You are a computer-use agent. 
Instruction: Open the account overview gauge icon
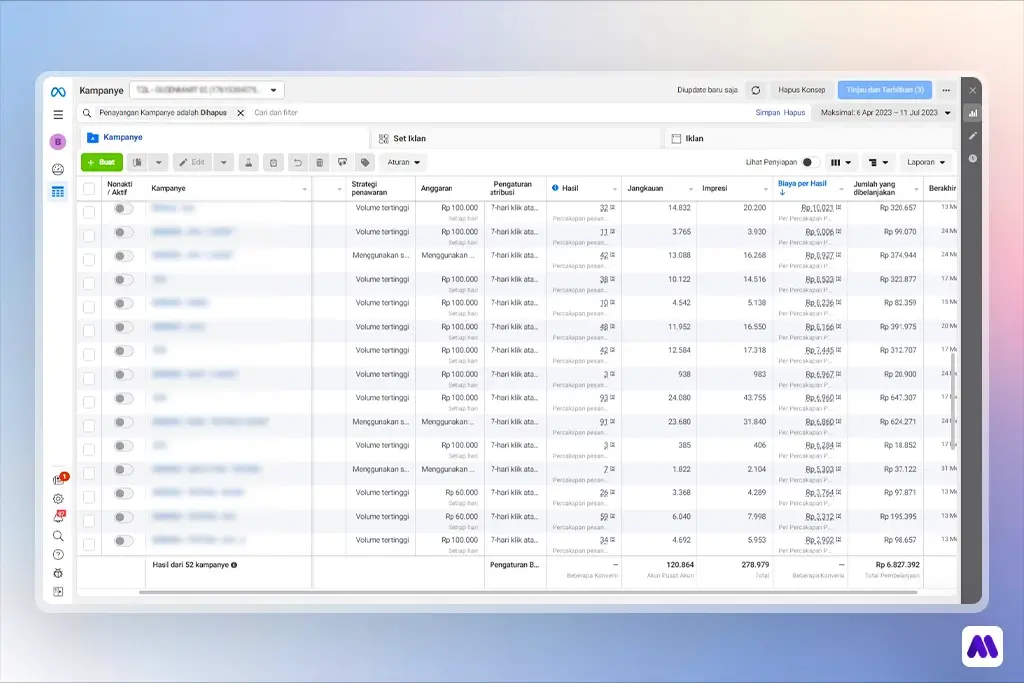point(58,169)
